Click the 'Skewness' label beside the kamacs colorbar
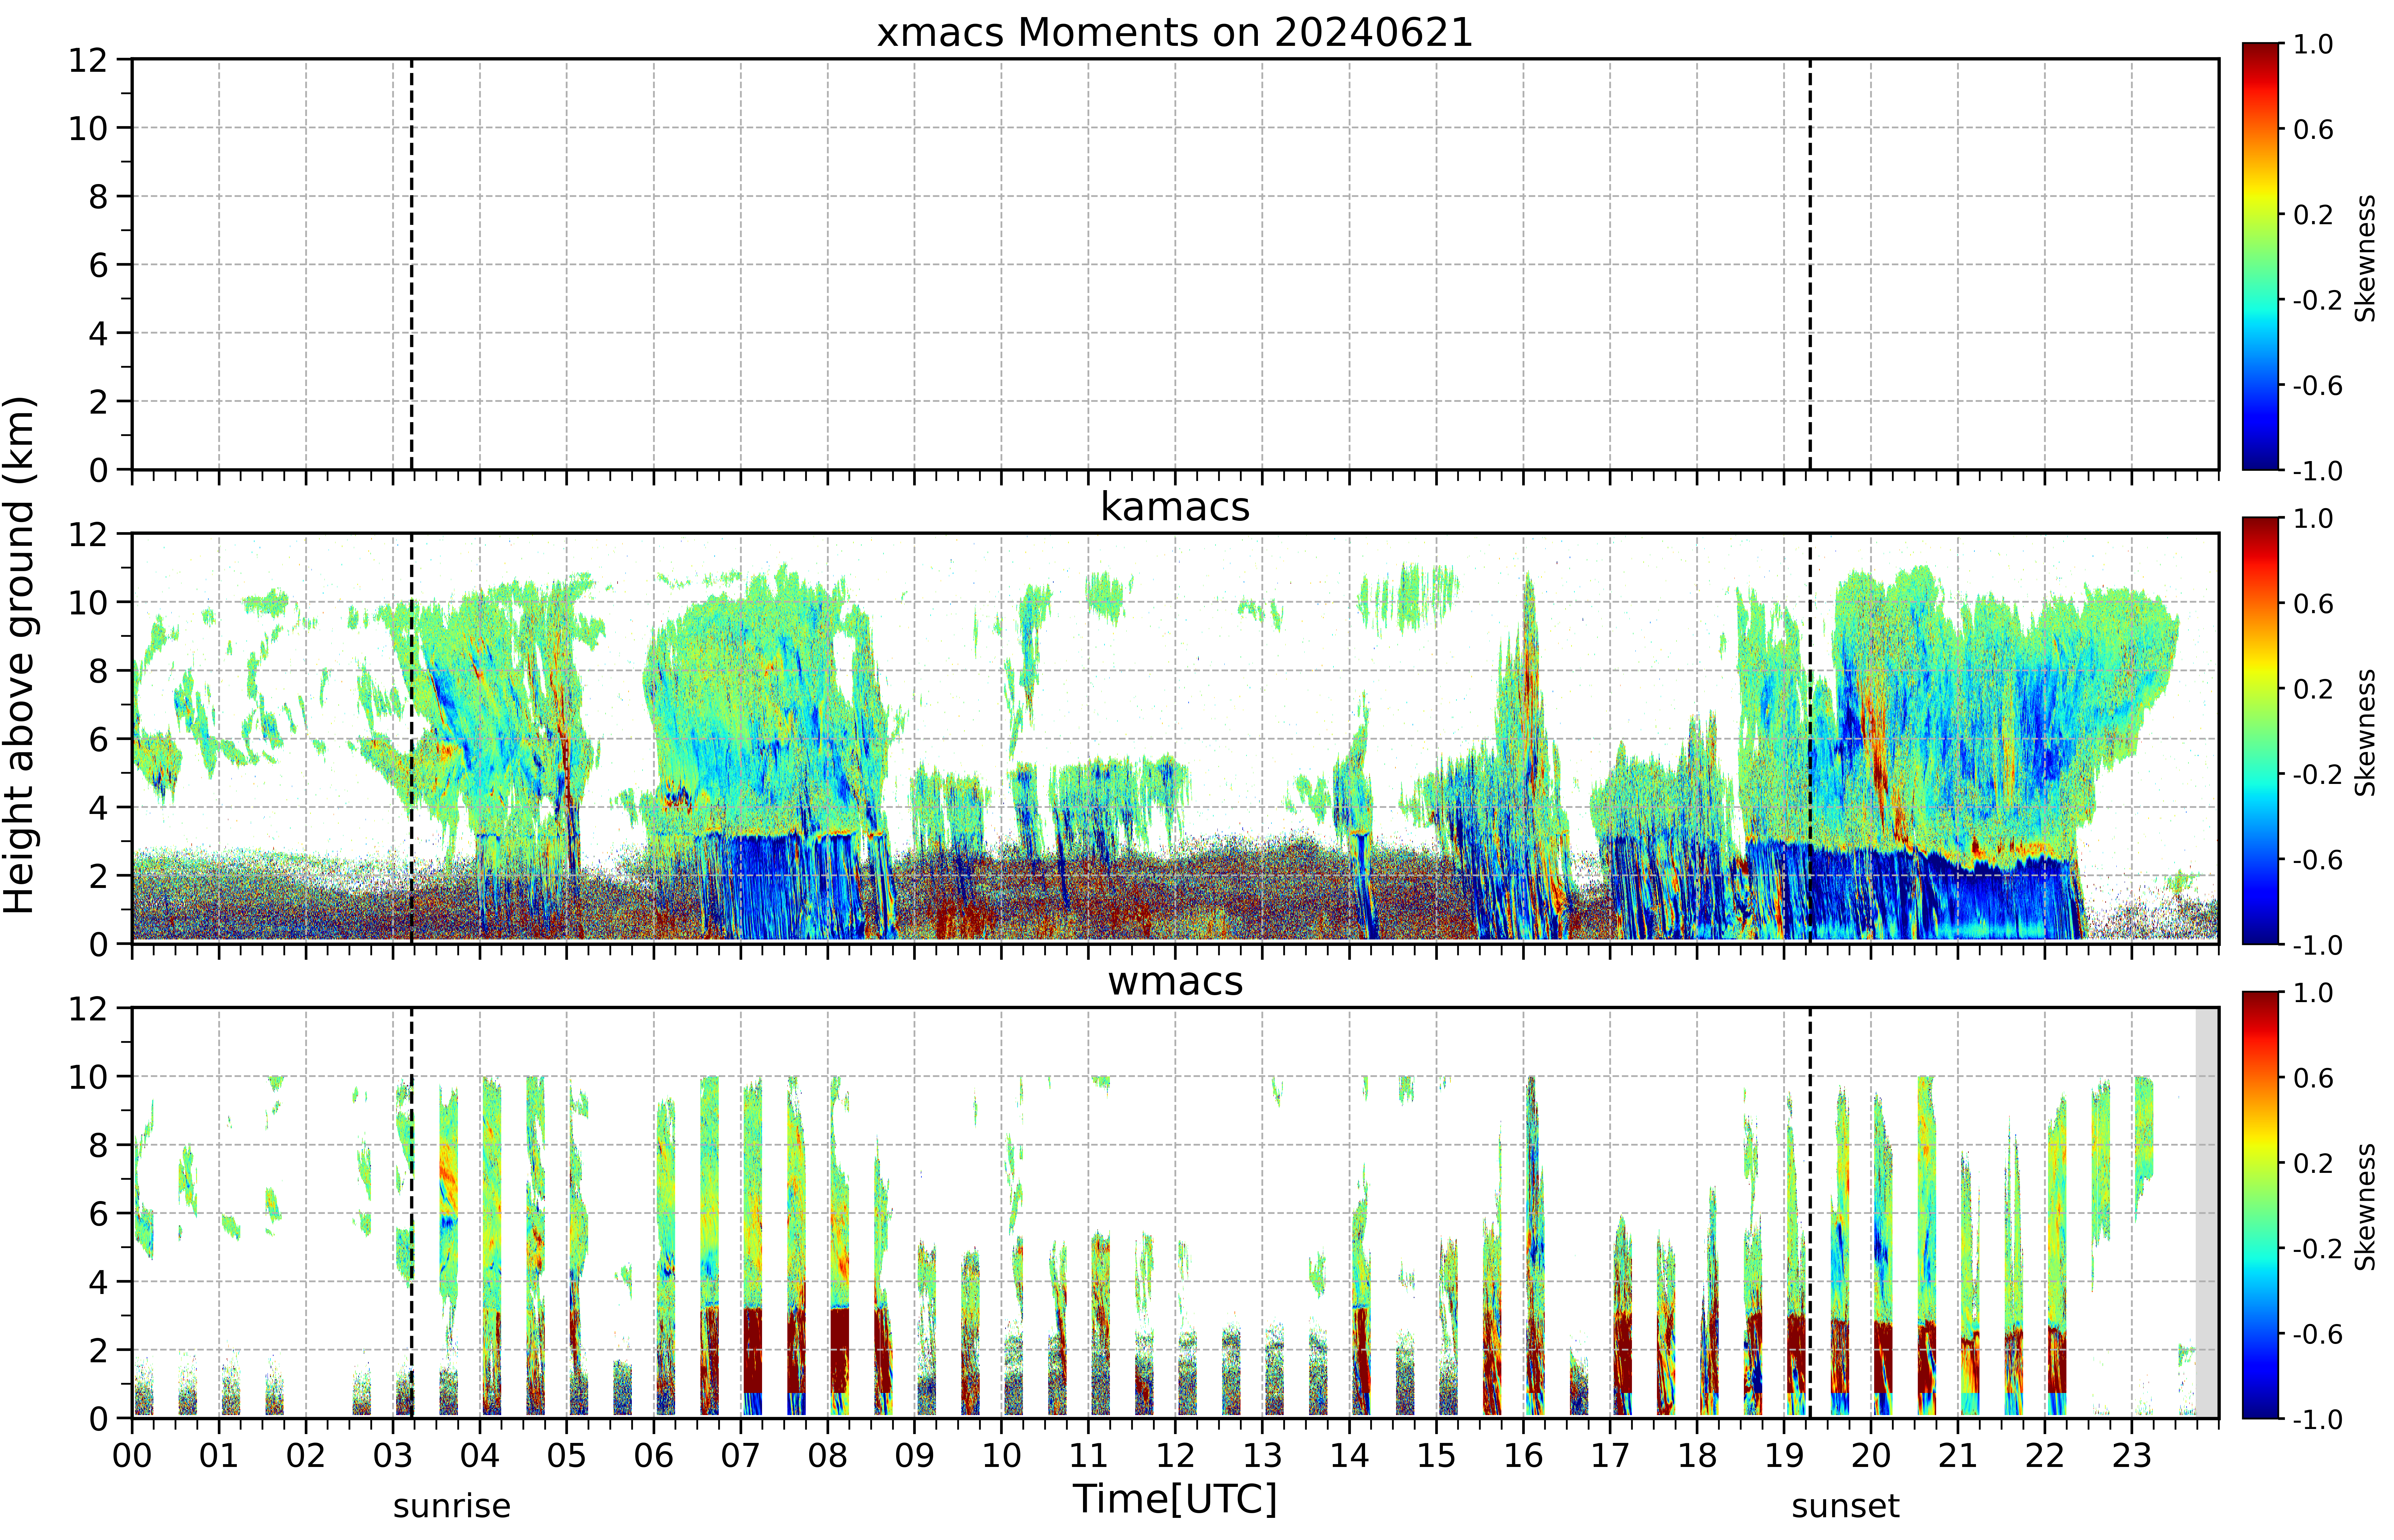Image resolution: width=2394 pixels, height=1540 pixels. tap(2365, 732)
